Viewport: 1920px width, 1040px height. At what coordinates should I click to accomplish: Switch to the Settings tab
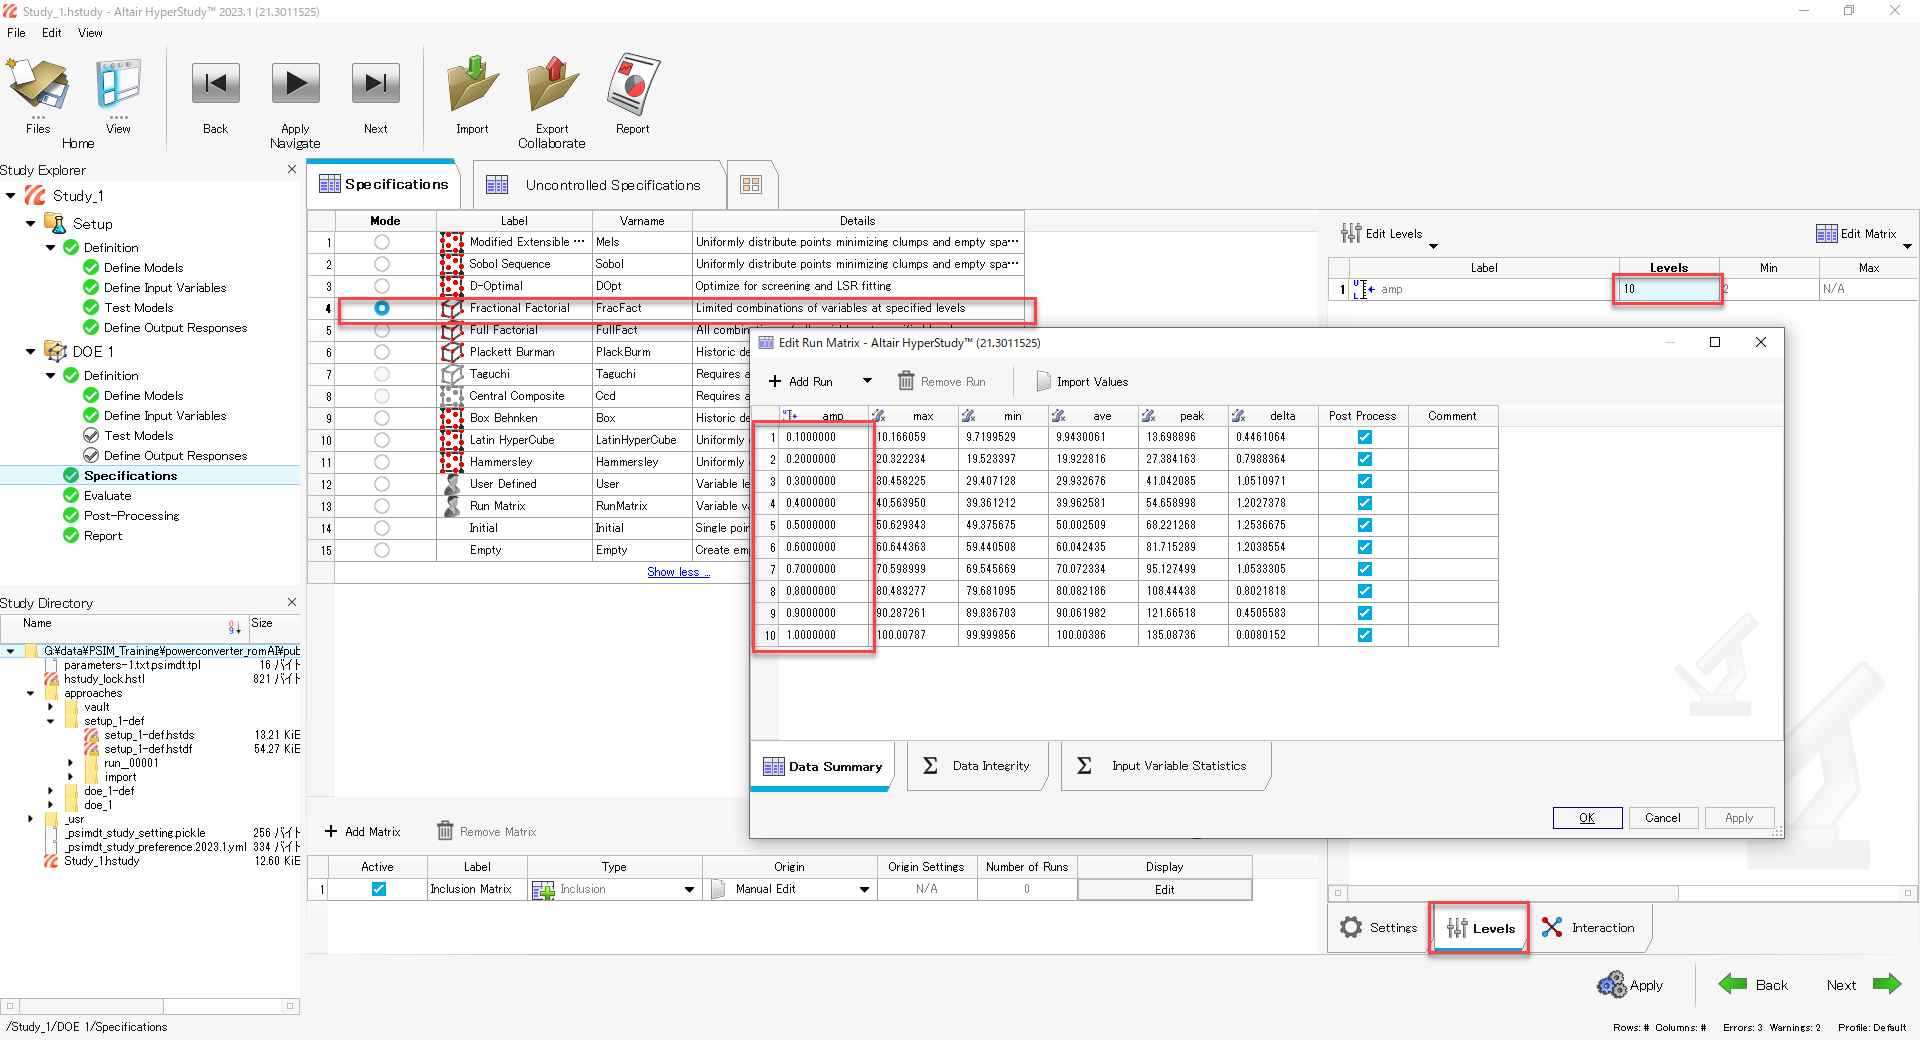pyautogui.click(x=1379, y=928)
